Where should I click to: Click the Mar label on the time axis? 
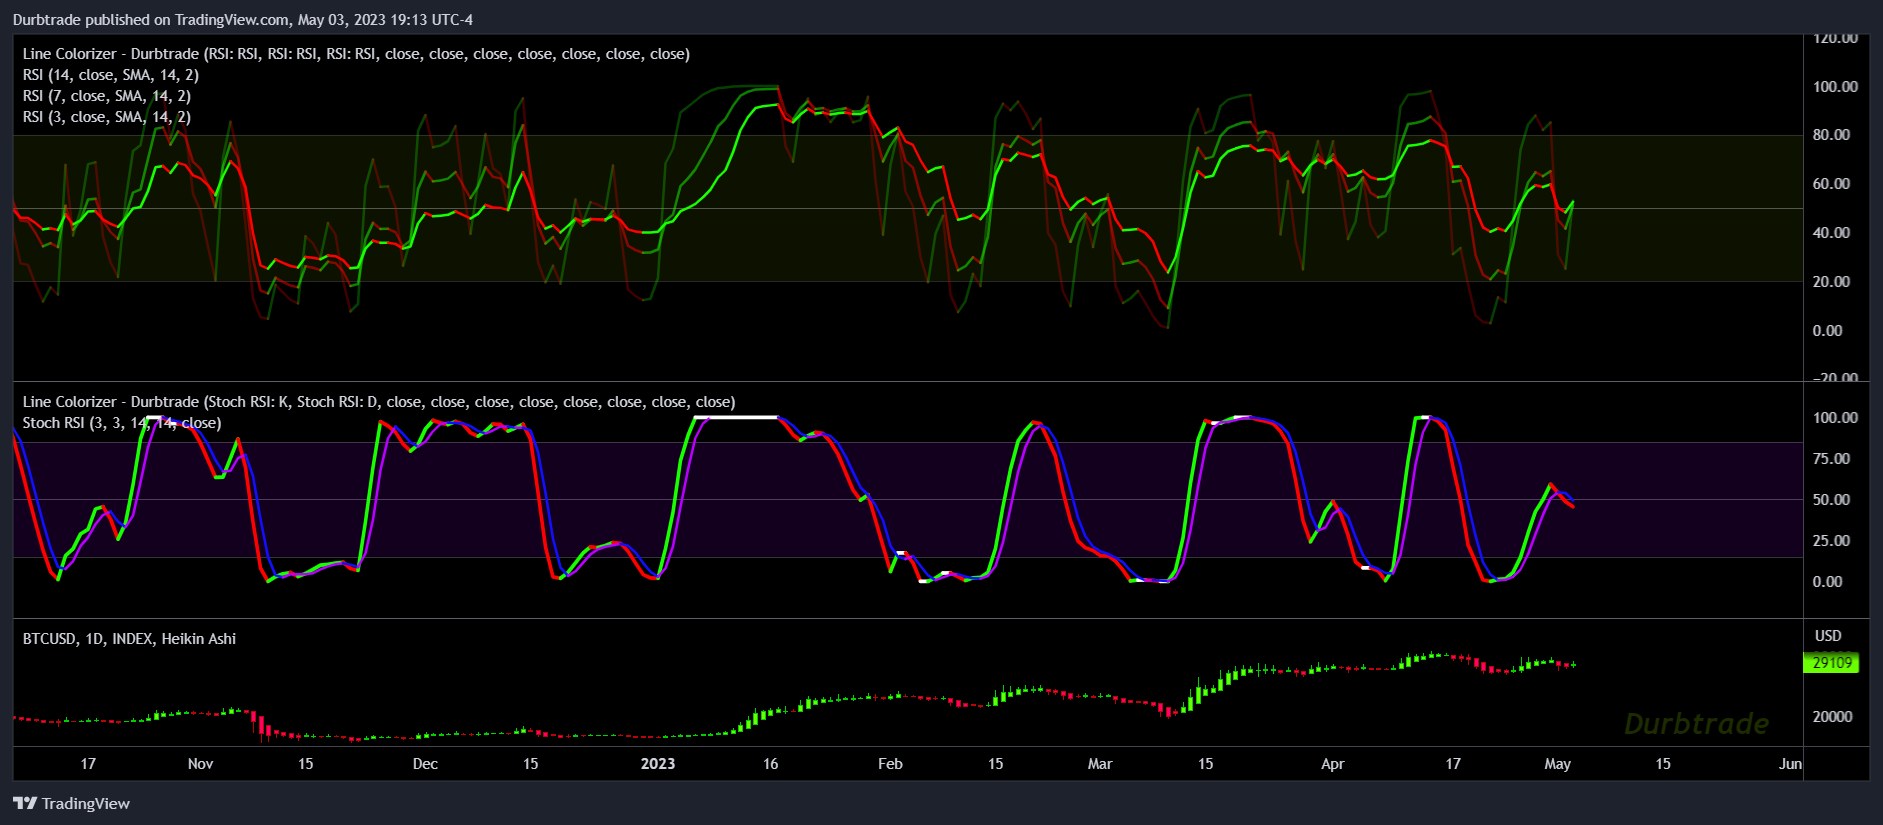[x=1100, y=764]
